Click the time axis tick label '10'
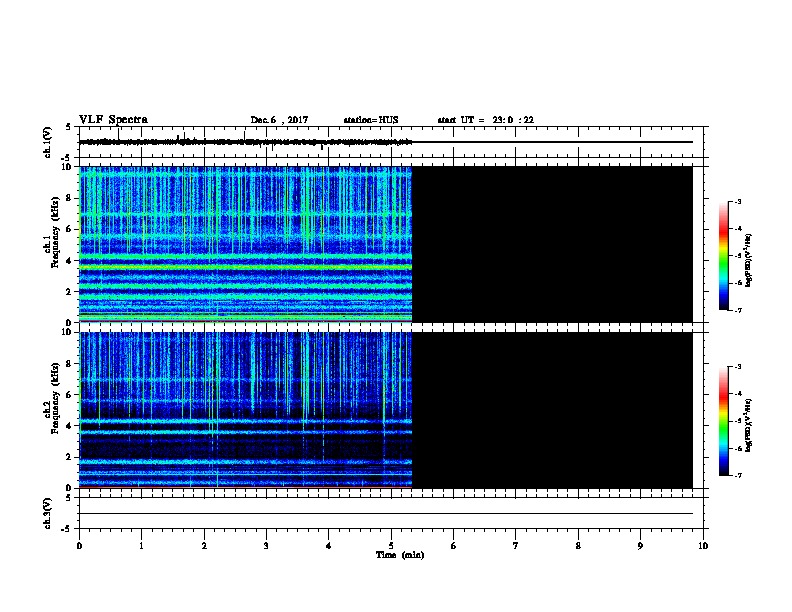This screenshot has width=792, height=612. (703, 546)
